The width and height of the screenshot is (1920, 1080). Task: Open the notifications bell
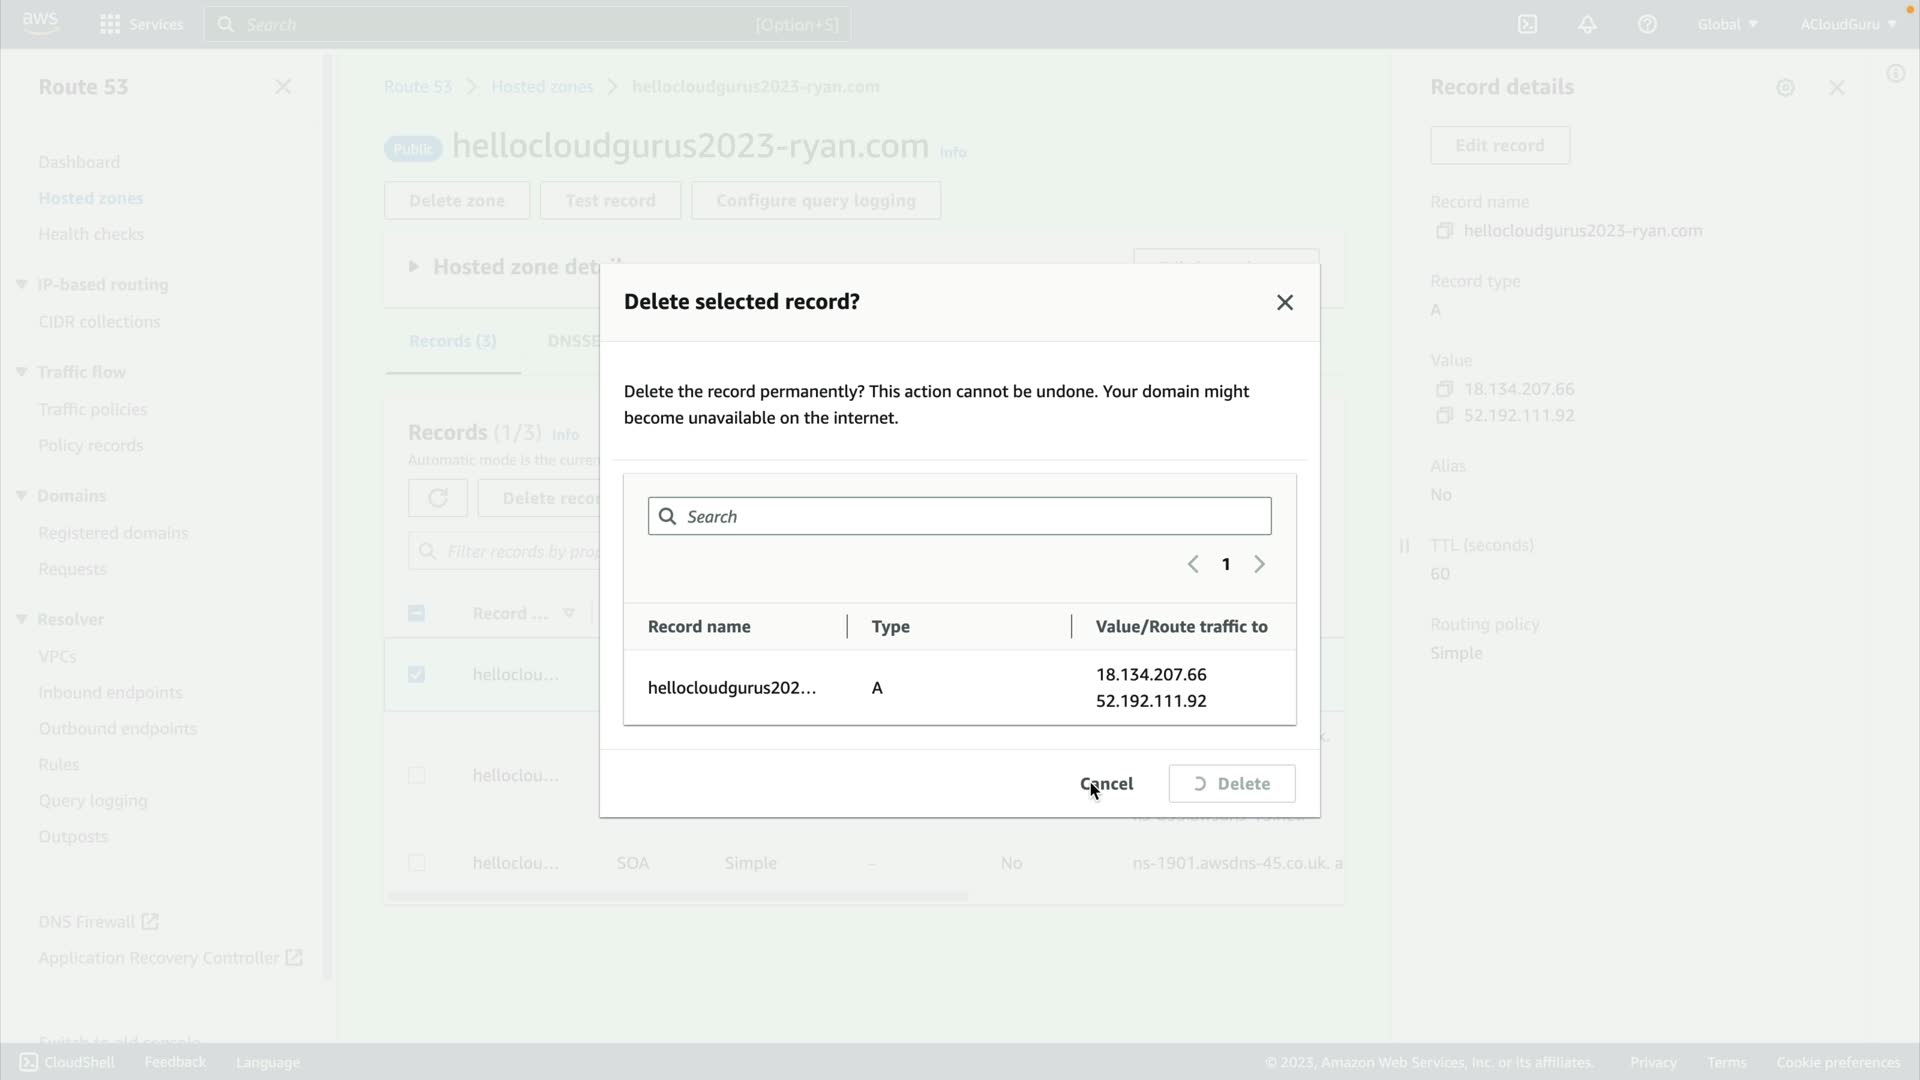[1587, 24]
